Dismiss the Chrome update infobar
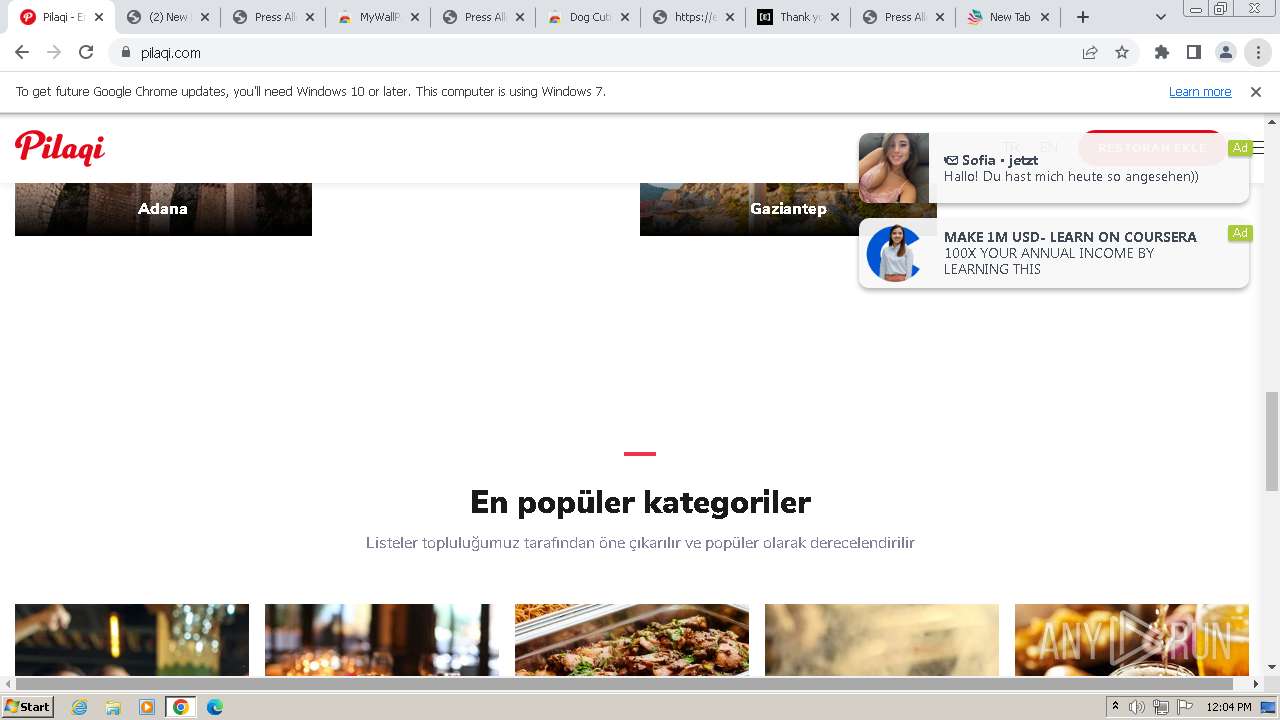The height and width of the screenshot is (720, 1280). coord(1256,92)
